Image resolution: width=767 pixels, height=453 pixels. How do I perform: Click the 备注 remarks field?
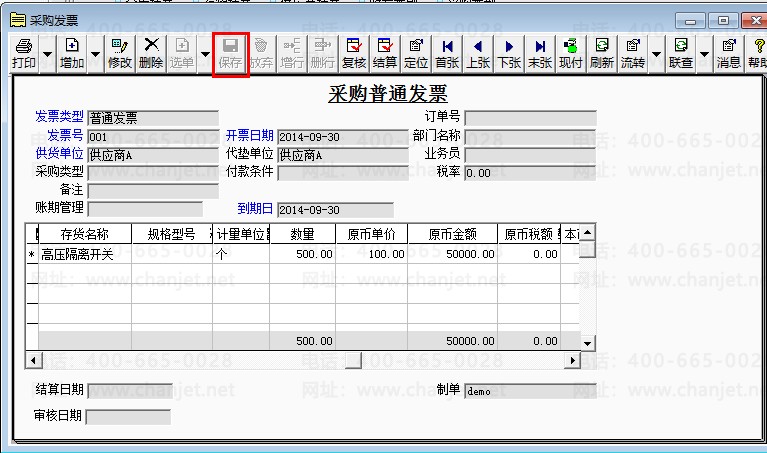coord(153,191)
